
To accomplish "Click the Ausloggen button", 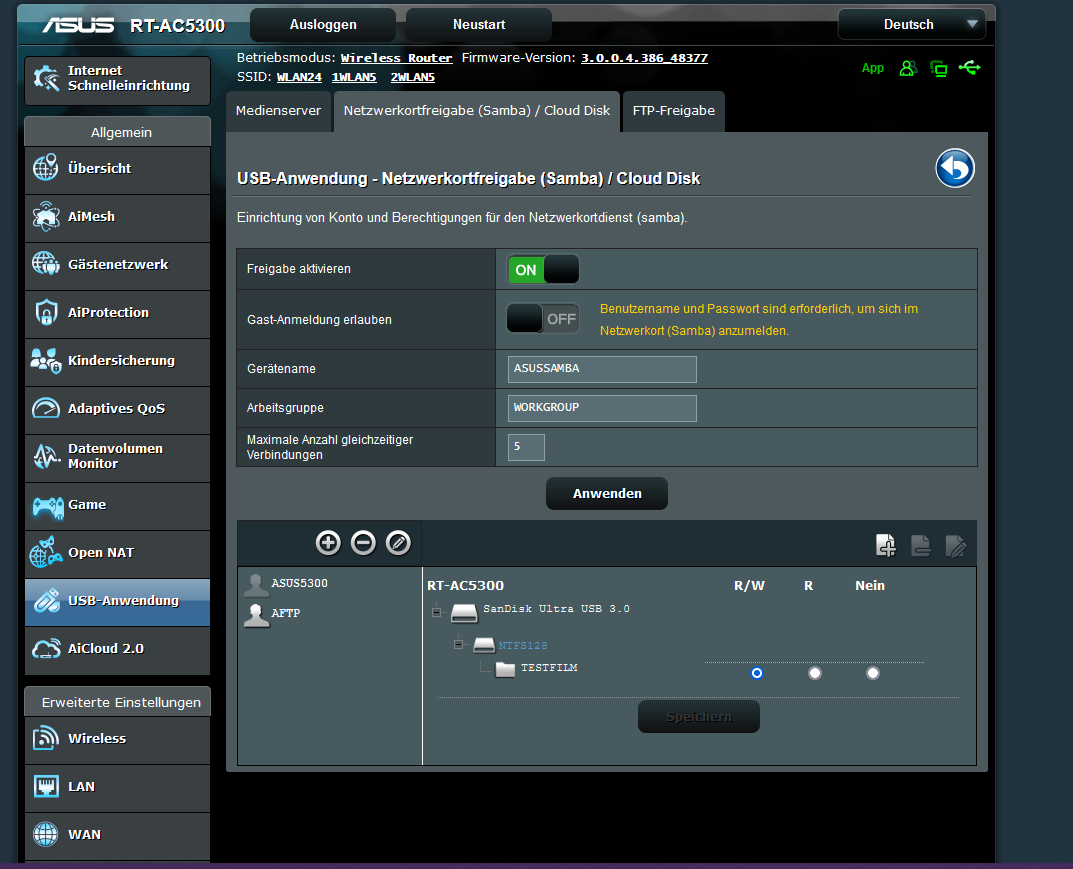I will [x=323, y=25].
